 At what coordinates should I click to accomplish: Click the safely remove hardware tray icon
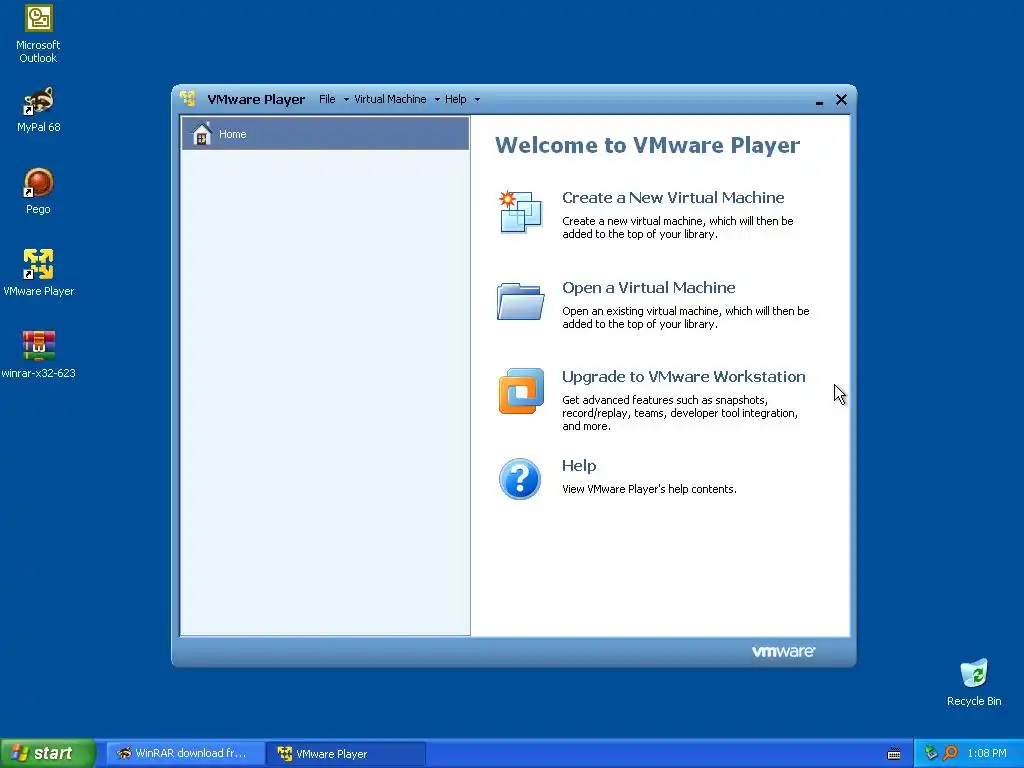(931, 753)
